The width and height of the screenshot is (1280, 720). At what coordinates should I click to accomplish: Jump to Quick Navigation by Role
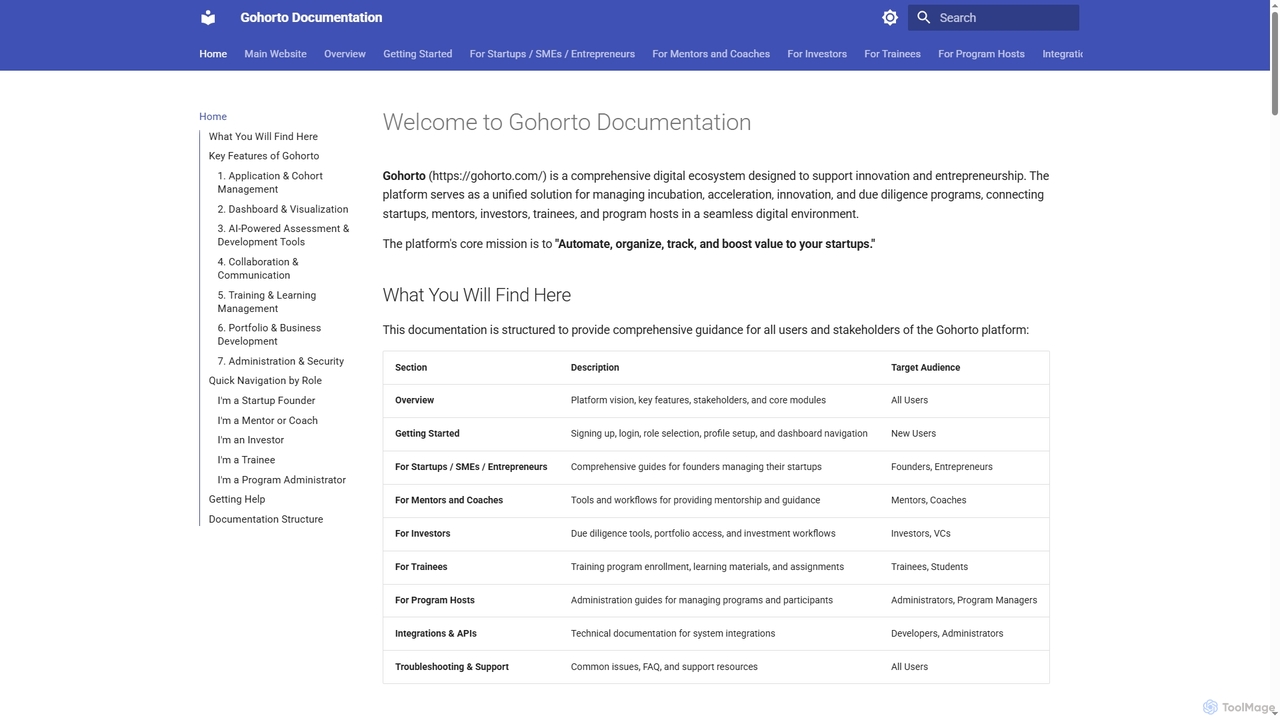click(x=265, y=381)
